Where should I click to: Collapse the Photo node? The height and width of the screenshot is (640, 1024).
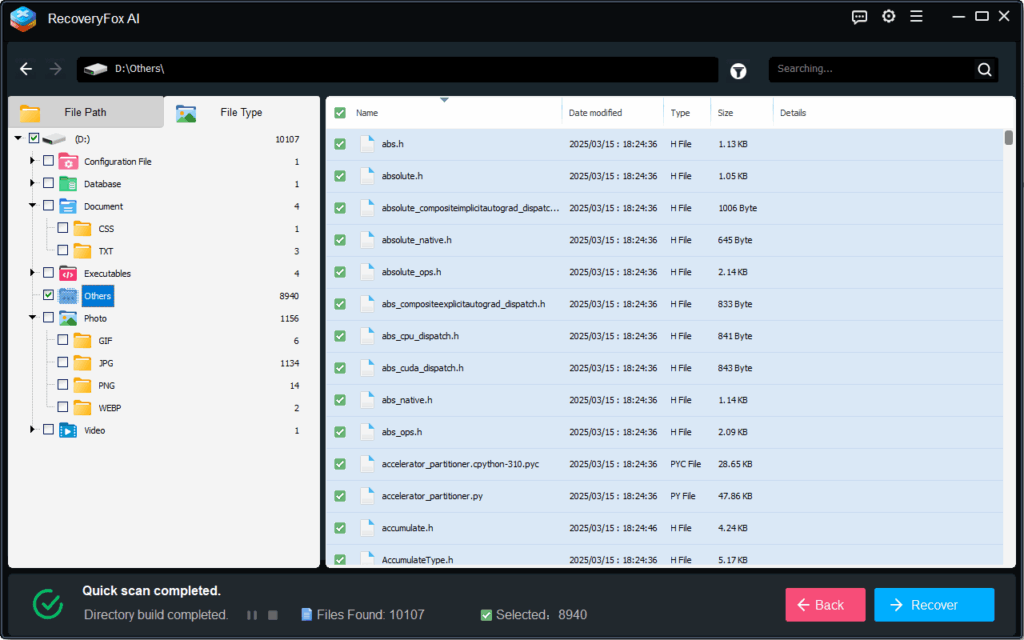tap(32, 317)
